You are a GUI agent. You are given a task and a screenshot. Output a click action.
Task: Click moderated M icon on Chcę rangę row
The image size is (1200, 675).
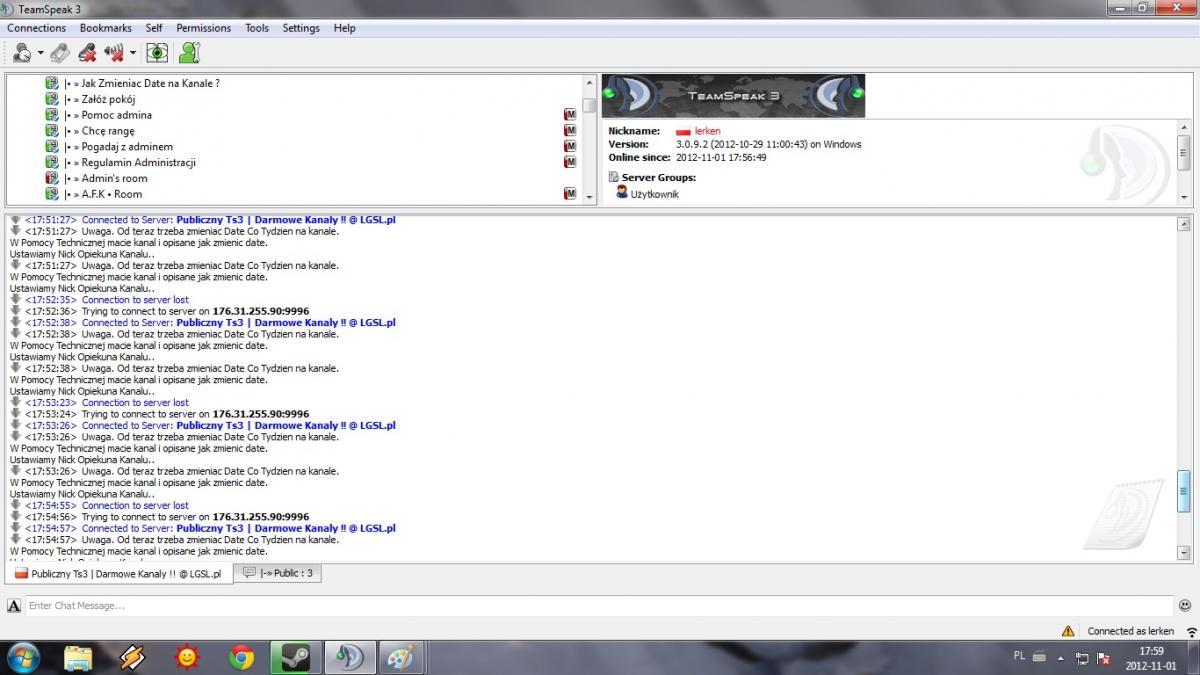[570, 131]
